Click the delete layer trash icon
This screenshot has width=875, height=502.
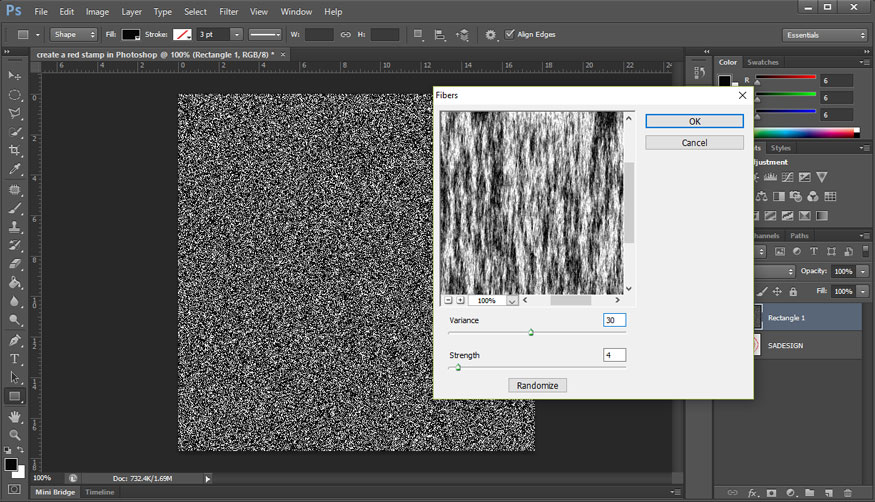pos(848,493)
